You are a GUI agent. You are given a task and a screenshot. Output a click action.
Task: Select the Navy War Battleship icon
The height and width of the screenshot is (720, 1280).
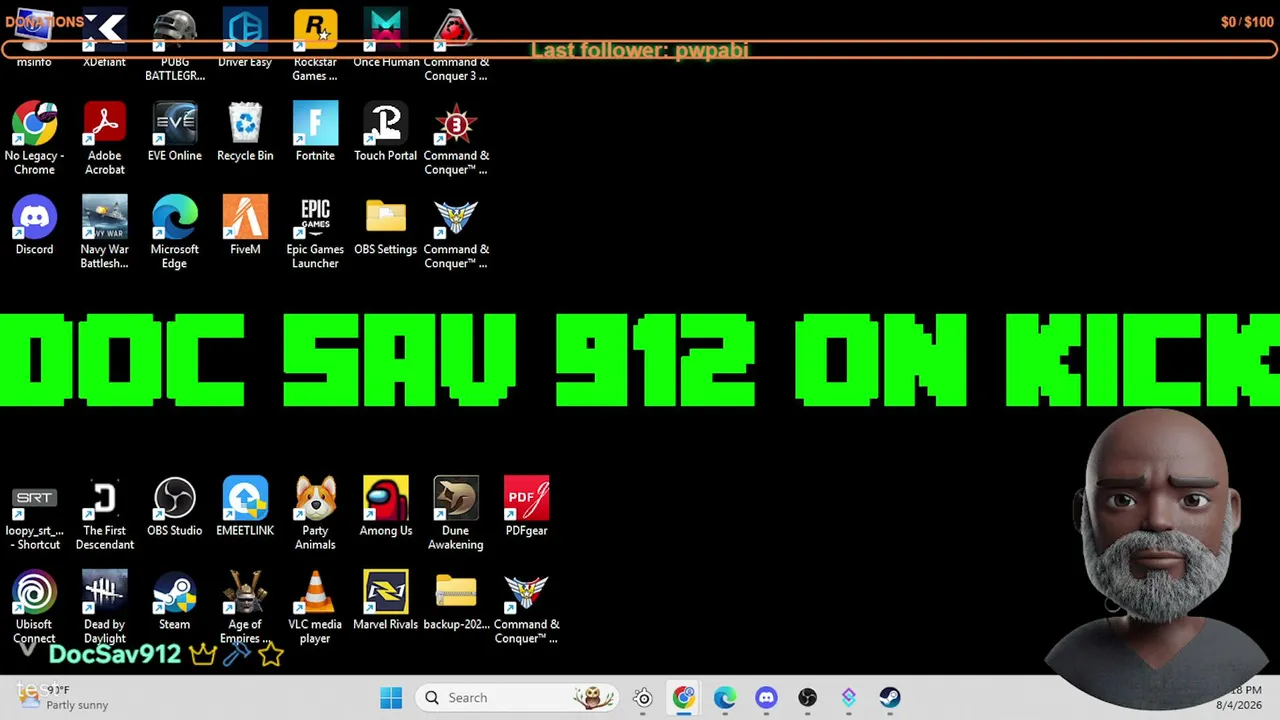tap(104, 233)
